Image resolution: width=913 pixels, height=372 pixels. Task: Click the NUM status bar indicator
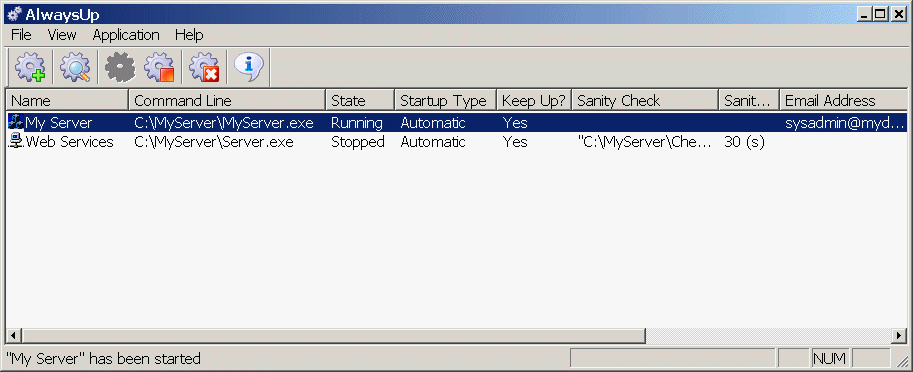829,358
